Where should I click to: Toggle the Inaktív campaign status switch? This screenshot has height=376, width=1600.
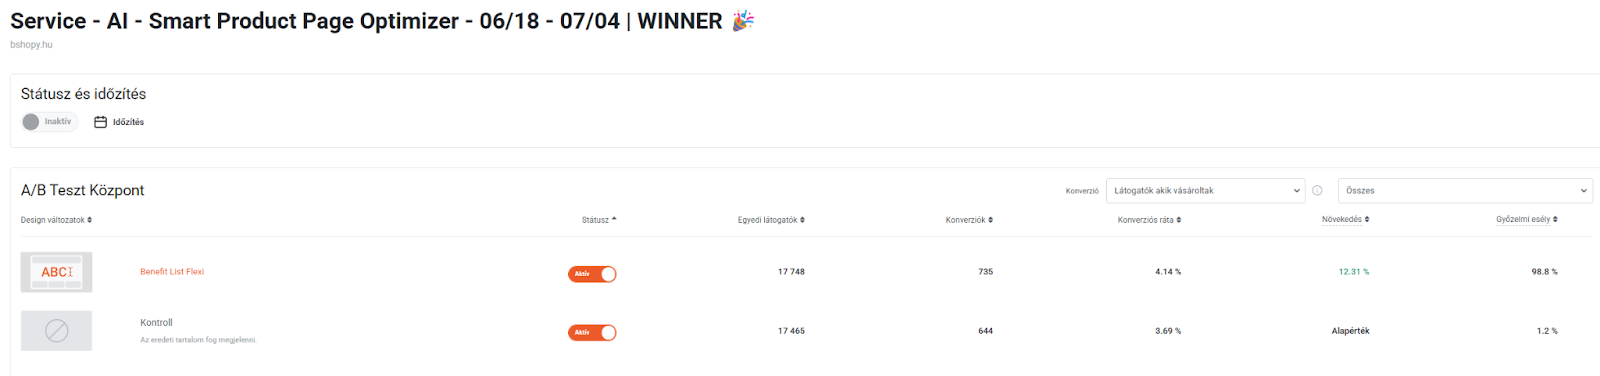tap(50, 122)
